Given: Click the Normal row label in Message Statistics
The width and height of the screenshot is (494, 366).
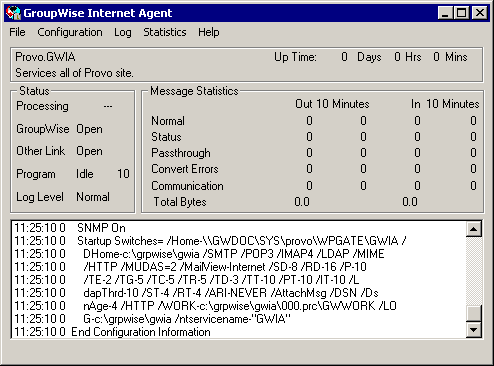Looking at the screenshot, I should click(168, 121).
